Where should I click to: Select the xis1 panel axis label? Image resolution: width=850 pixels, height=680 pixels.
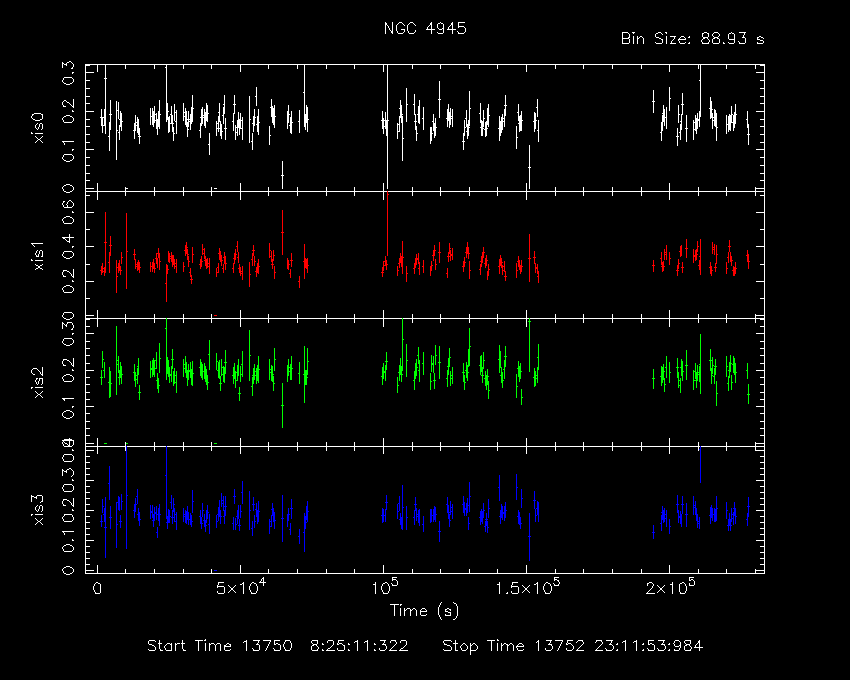[38, 256]
